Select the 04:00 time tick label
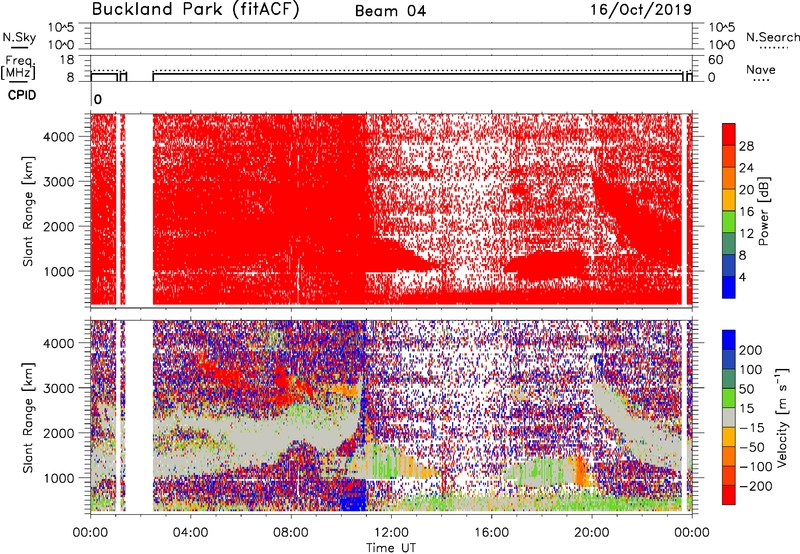800x554 pixels. click(x=190, y=533)
